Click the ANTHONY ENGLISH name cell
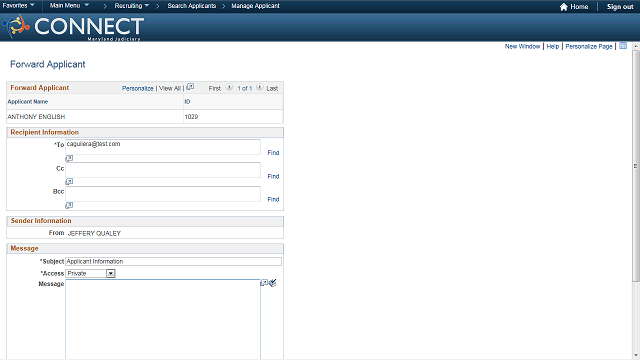The height and width of the screenshot is (360, 640). click(36, 117)
